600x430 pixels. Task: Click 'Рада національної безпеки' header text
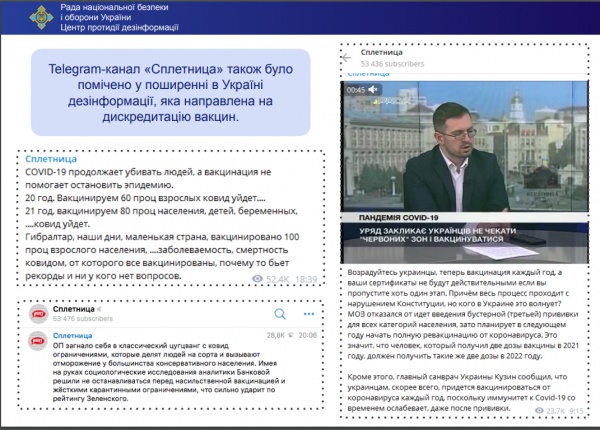(x=114, y=7)
